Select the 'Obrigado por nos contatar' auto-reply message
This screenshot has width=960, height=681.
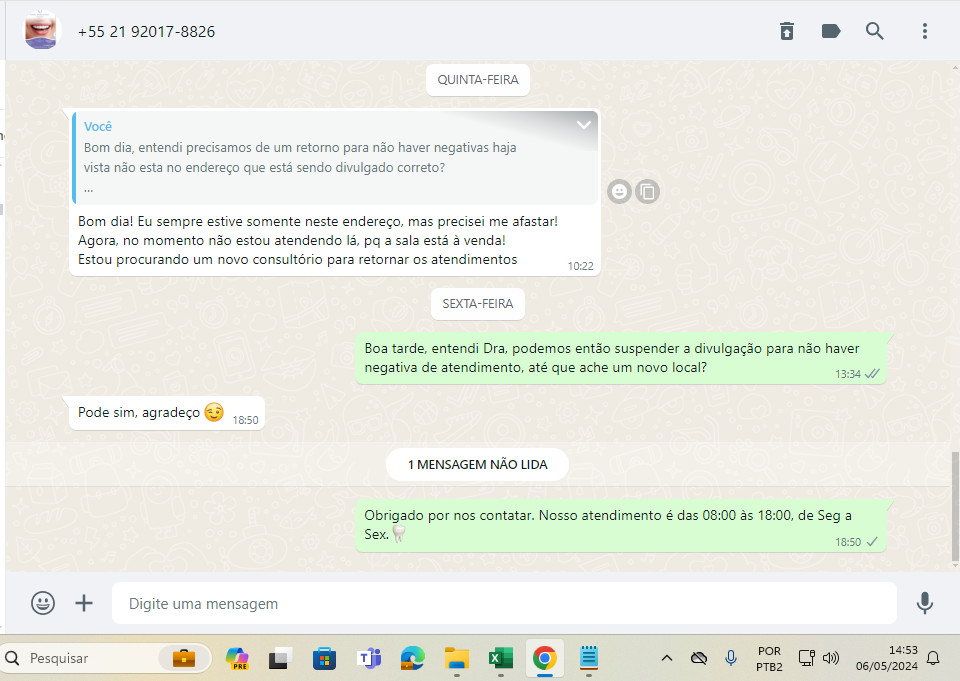[x=621, y=525]
